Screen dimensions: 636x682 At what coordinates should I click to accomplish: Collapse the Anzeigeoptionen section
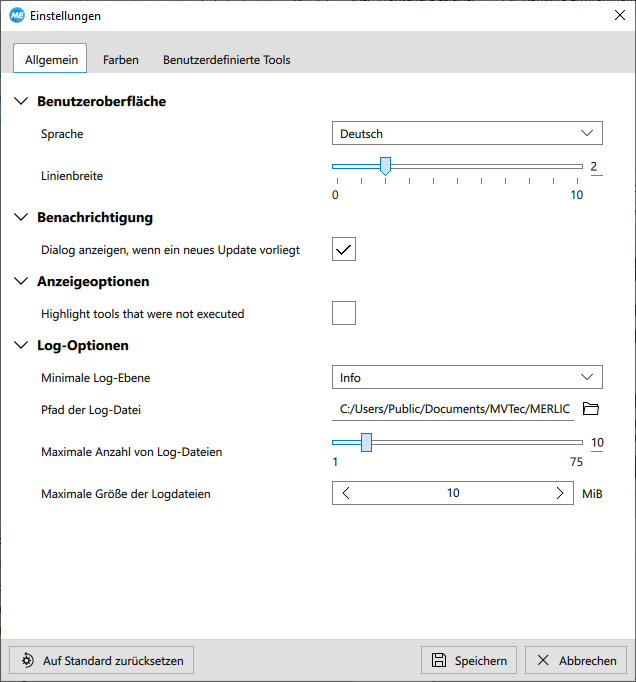coord(21,282)
